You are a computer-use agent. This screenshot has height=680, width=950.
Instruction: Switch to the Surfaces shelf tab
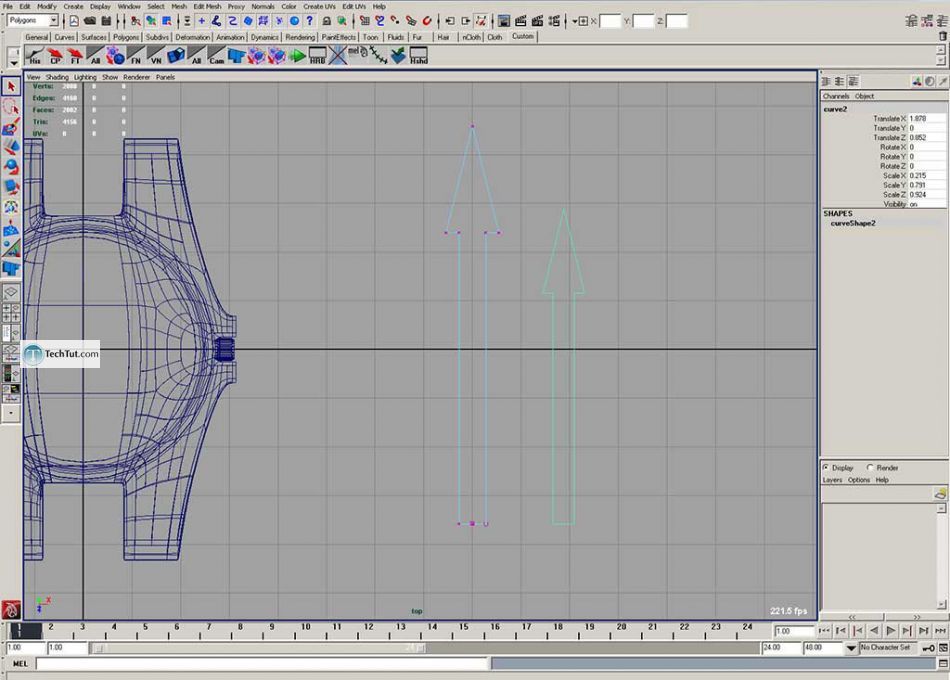click(93, 37)
